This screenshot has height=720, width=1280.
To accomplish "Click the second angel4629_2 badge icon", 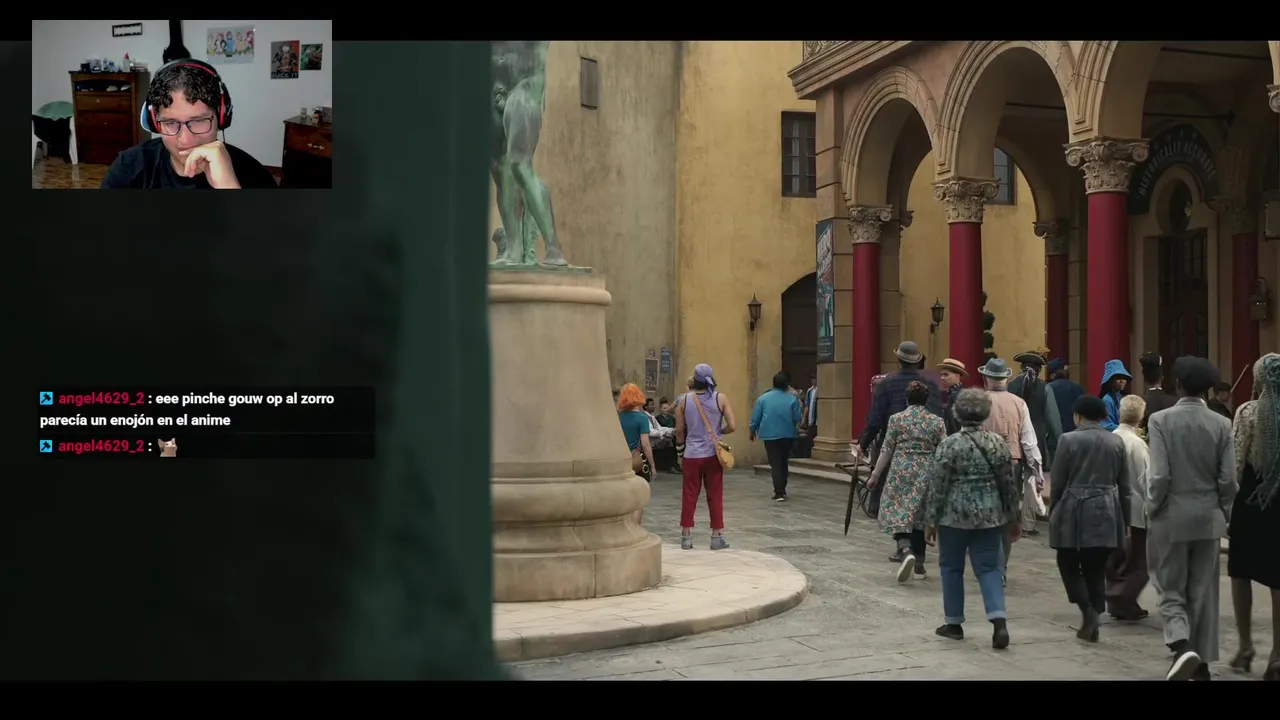I will tap(46, 446).
